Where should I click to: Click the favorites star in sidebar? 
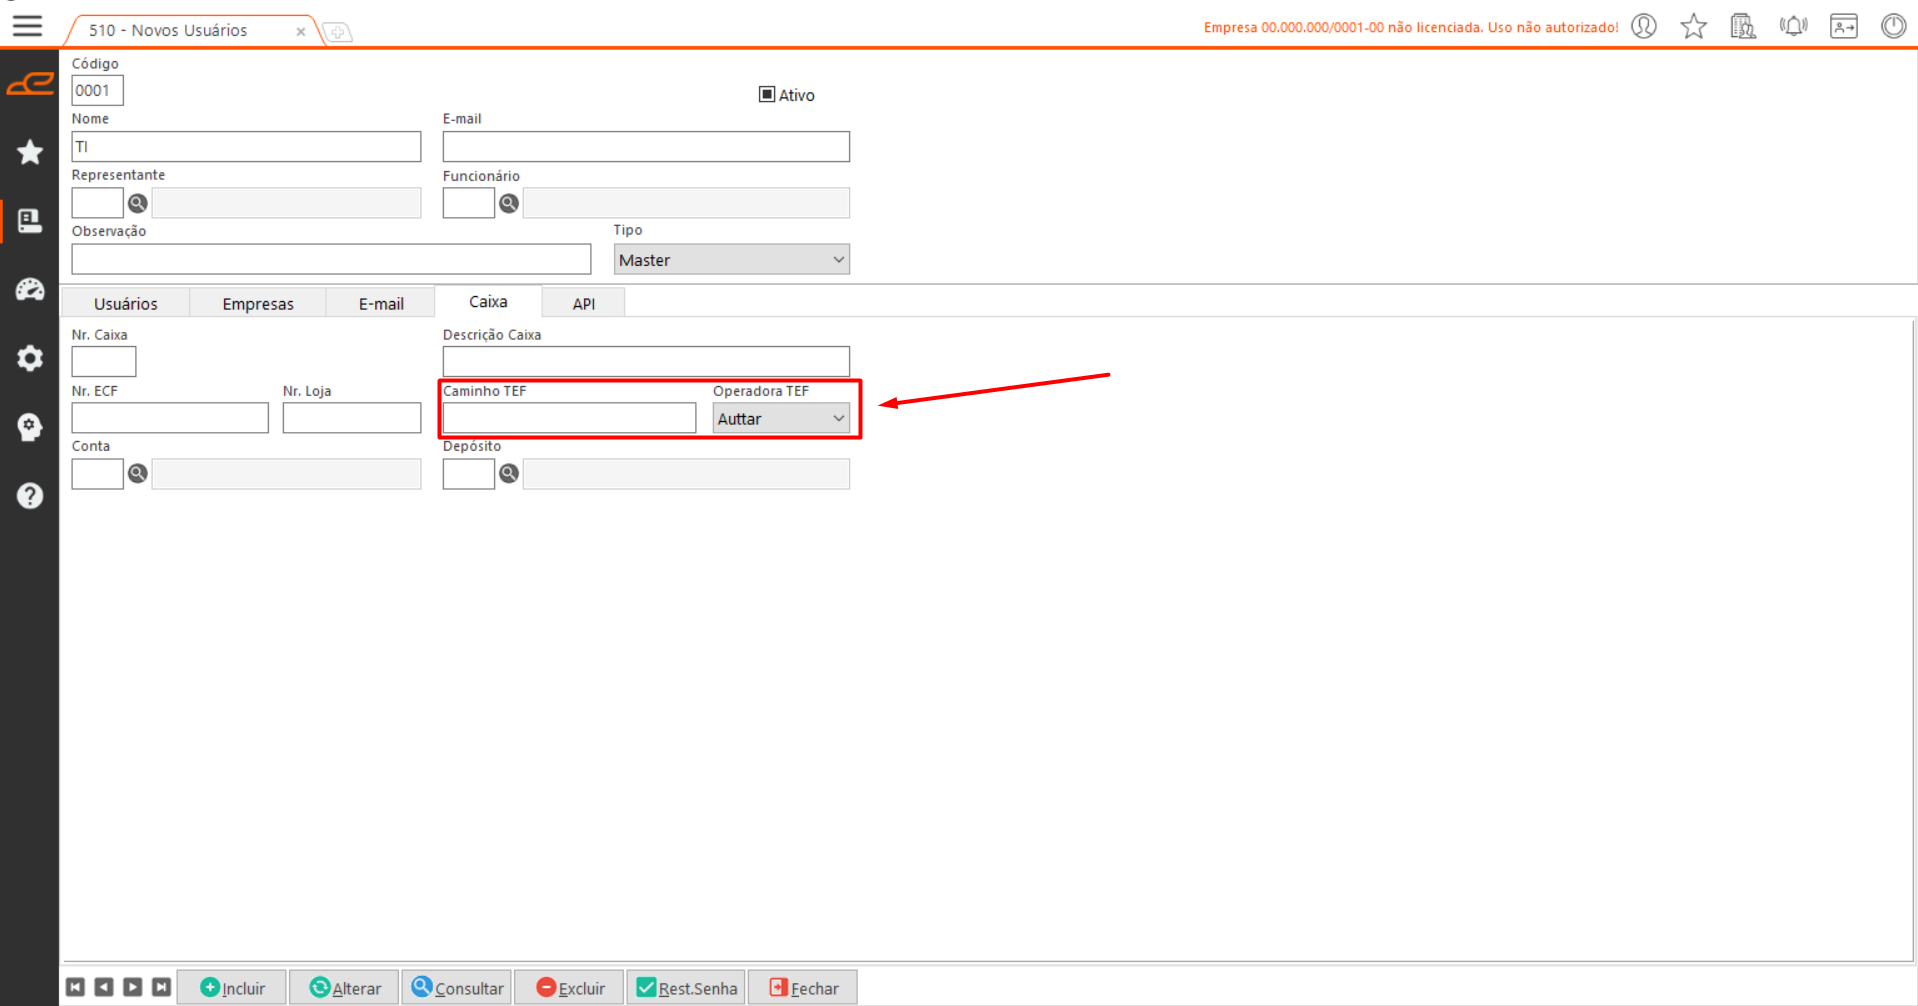tap(30, 152)
